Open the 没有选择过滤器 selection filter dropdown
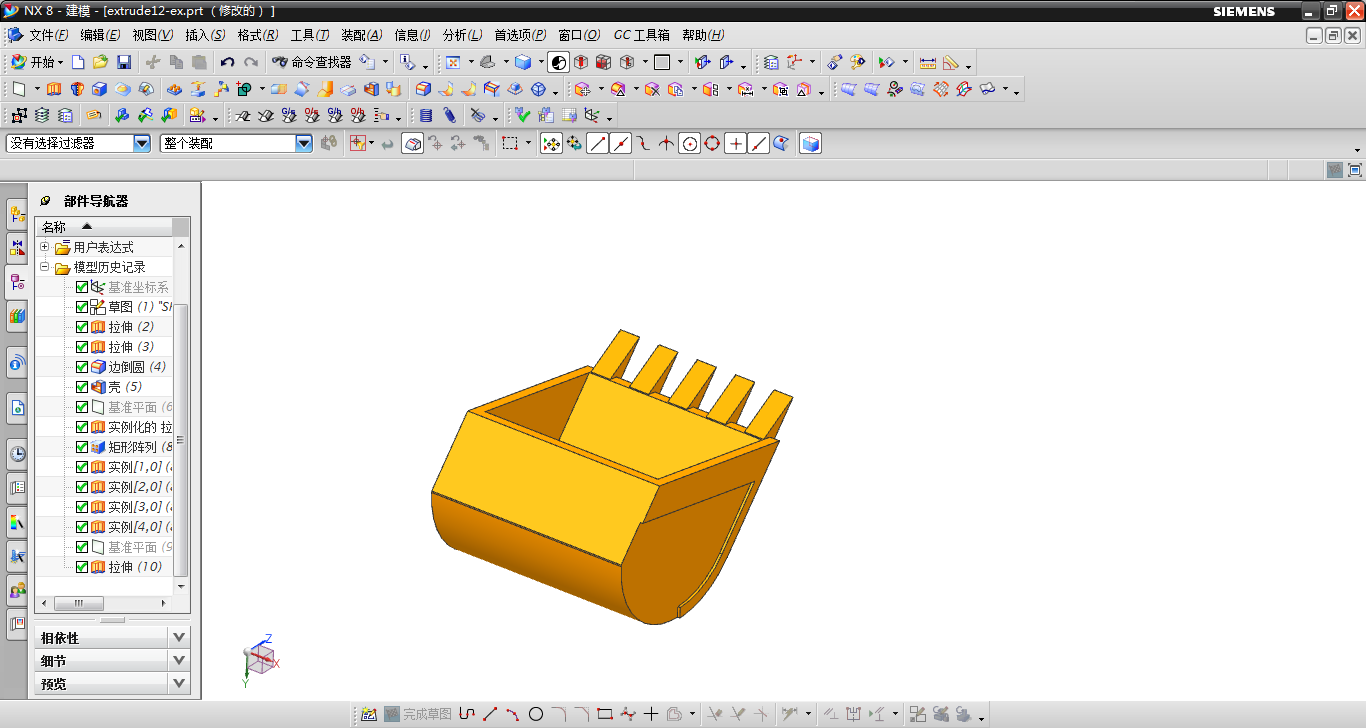The image size is (1366, 728). (x=141, y=144)
